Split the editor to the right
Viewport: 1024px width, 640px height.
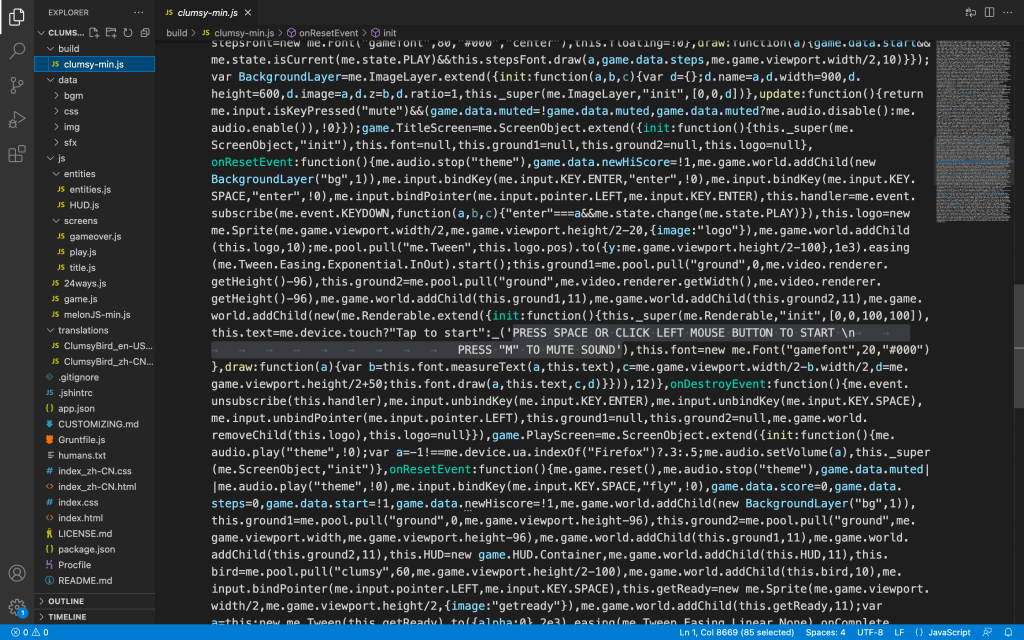pos(990,13)
